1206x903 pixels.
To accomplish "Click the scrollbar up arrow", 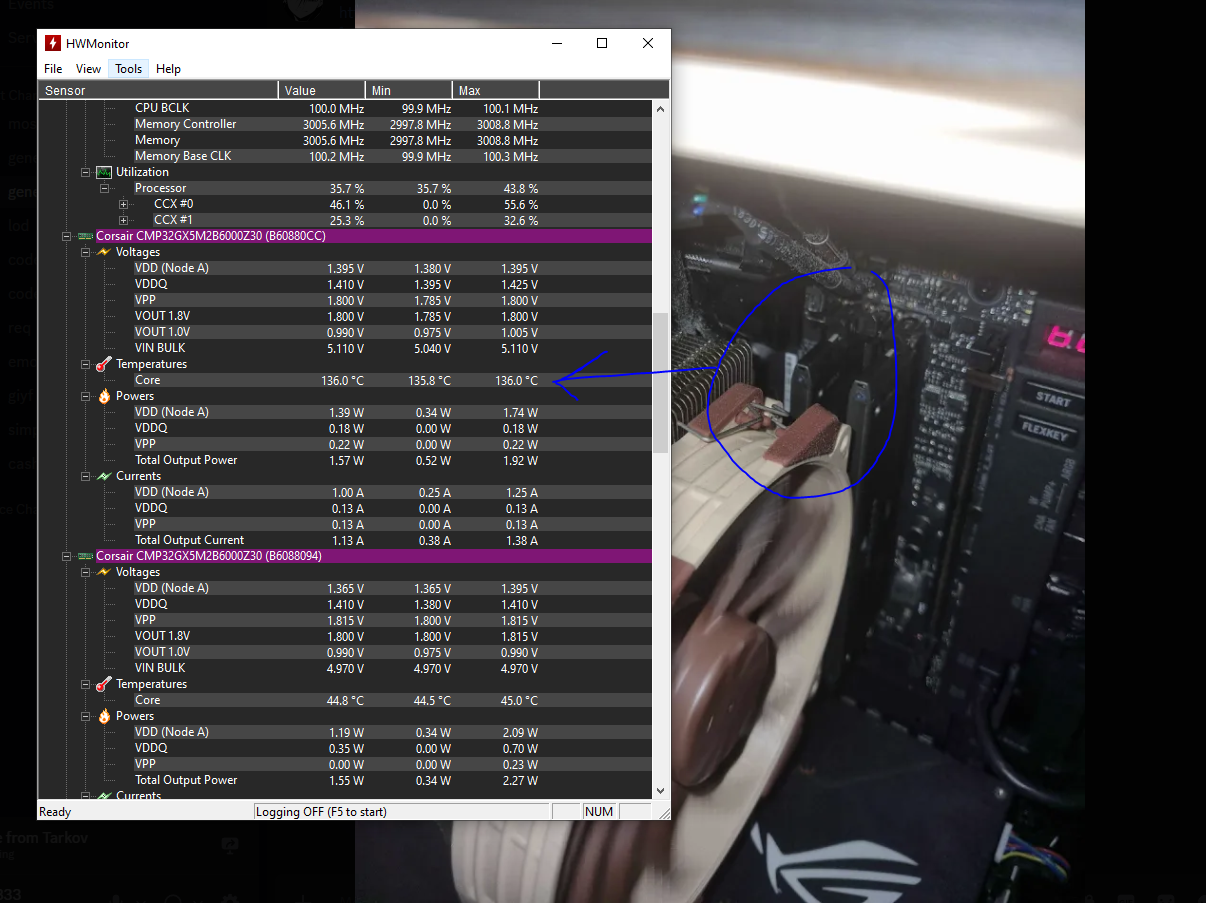I will (x=660, y=107).
